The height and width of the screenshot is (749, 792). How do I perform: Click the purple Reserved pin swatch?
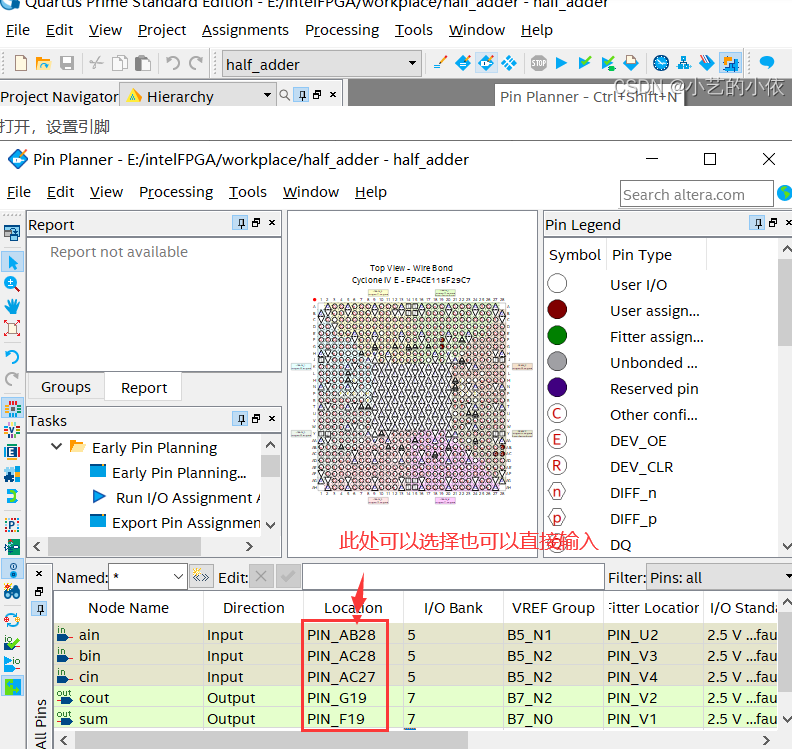(x=557, y=387)
